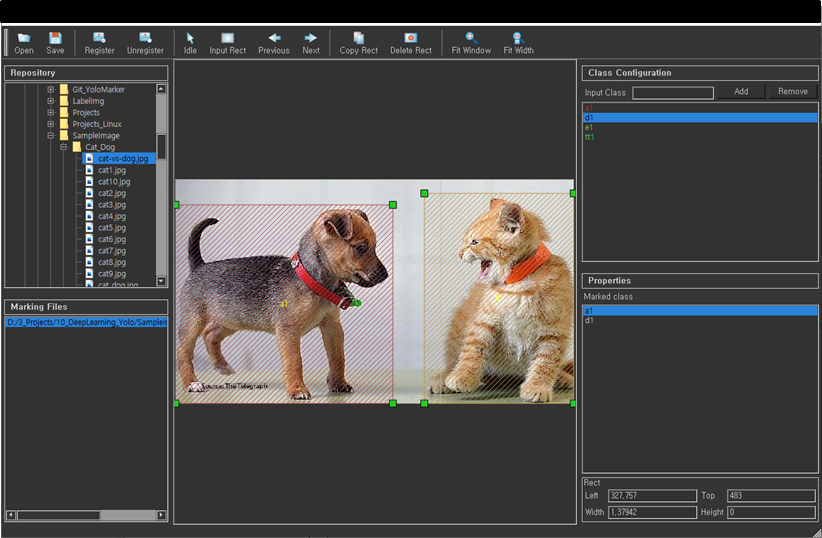The height and width of the screenshot is (538, 822).
Task: Select marked class d1 in Properties
Action: pos(700,320)
